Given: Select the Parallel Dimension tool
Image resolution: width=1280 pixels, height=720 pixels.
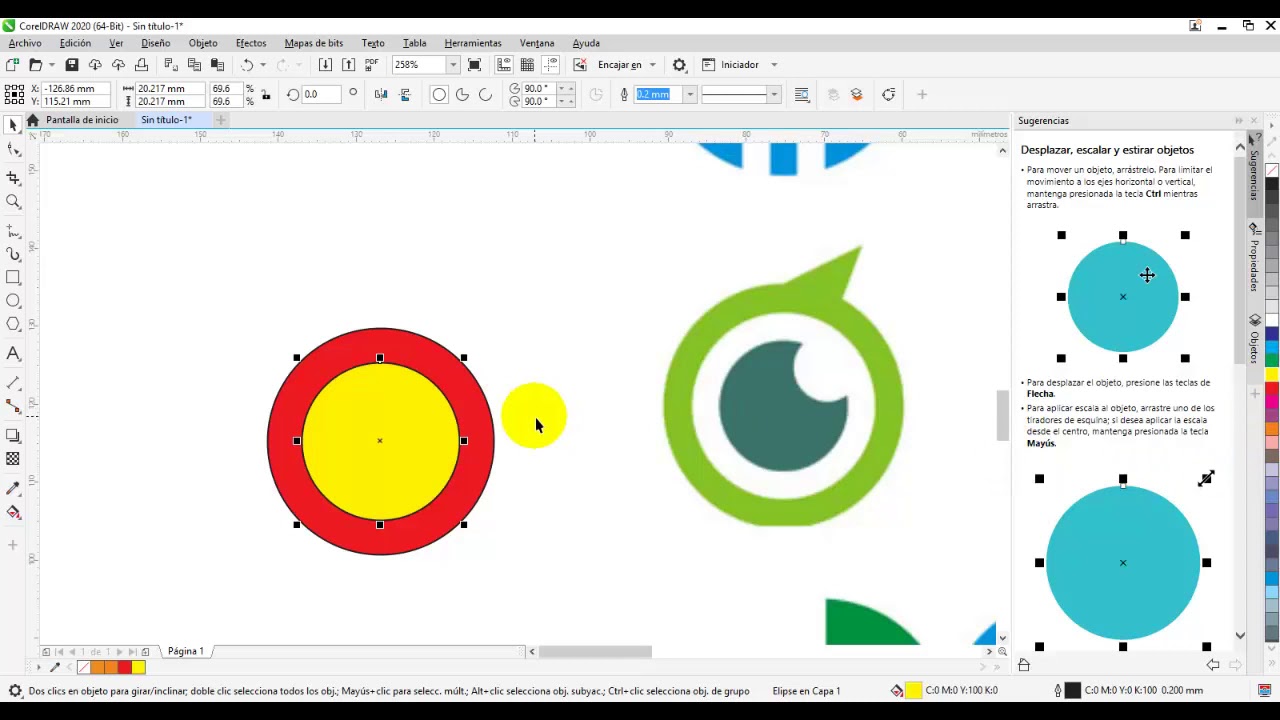Looking at the screenshot, I should pos(13,383).
